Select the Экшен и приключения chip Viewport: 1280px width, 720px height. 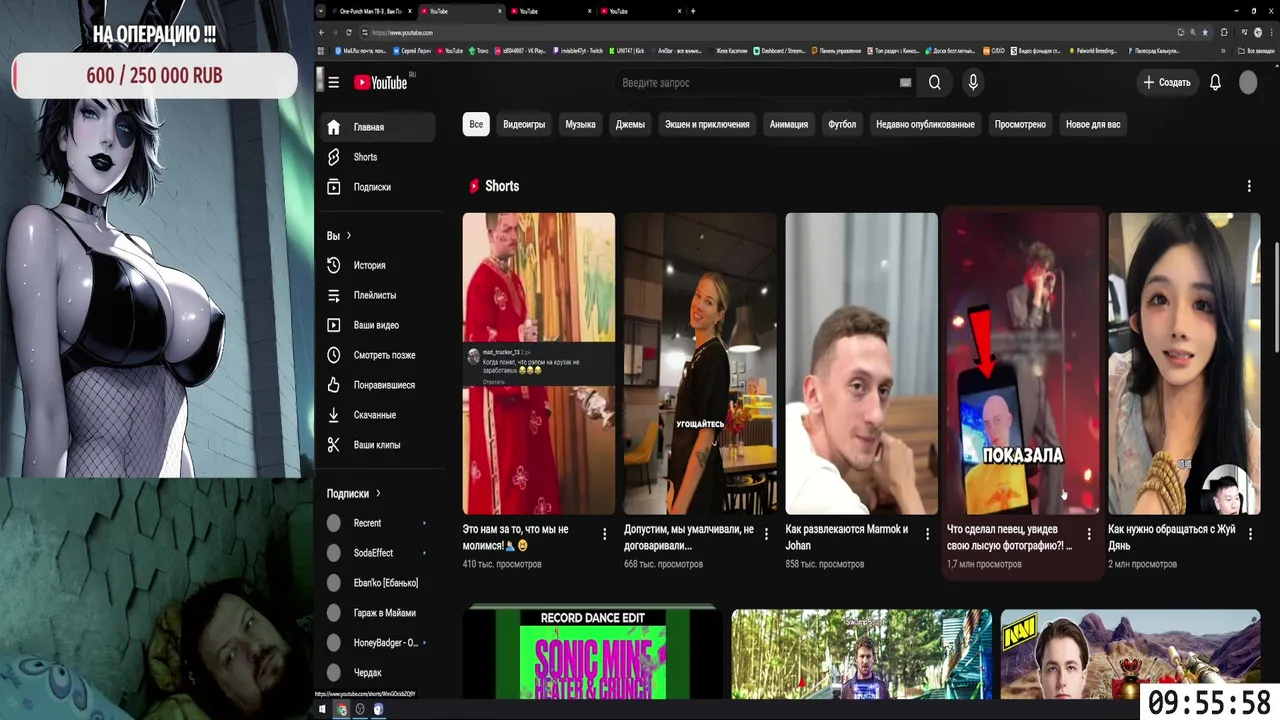click(707, 124)
